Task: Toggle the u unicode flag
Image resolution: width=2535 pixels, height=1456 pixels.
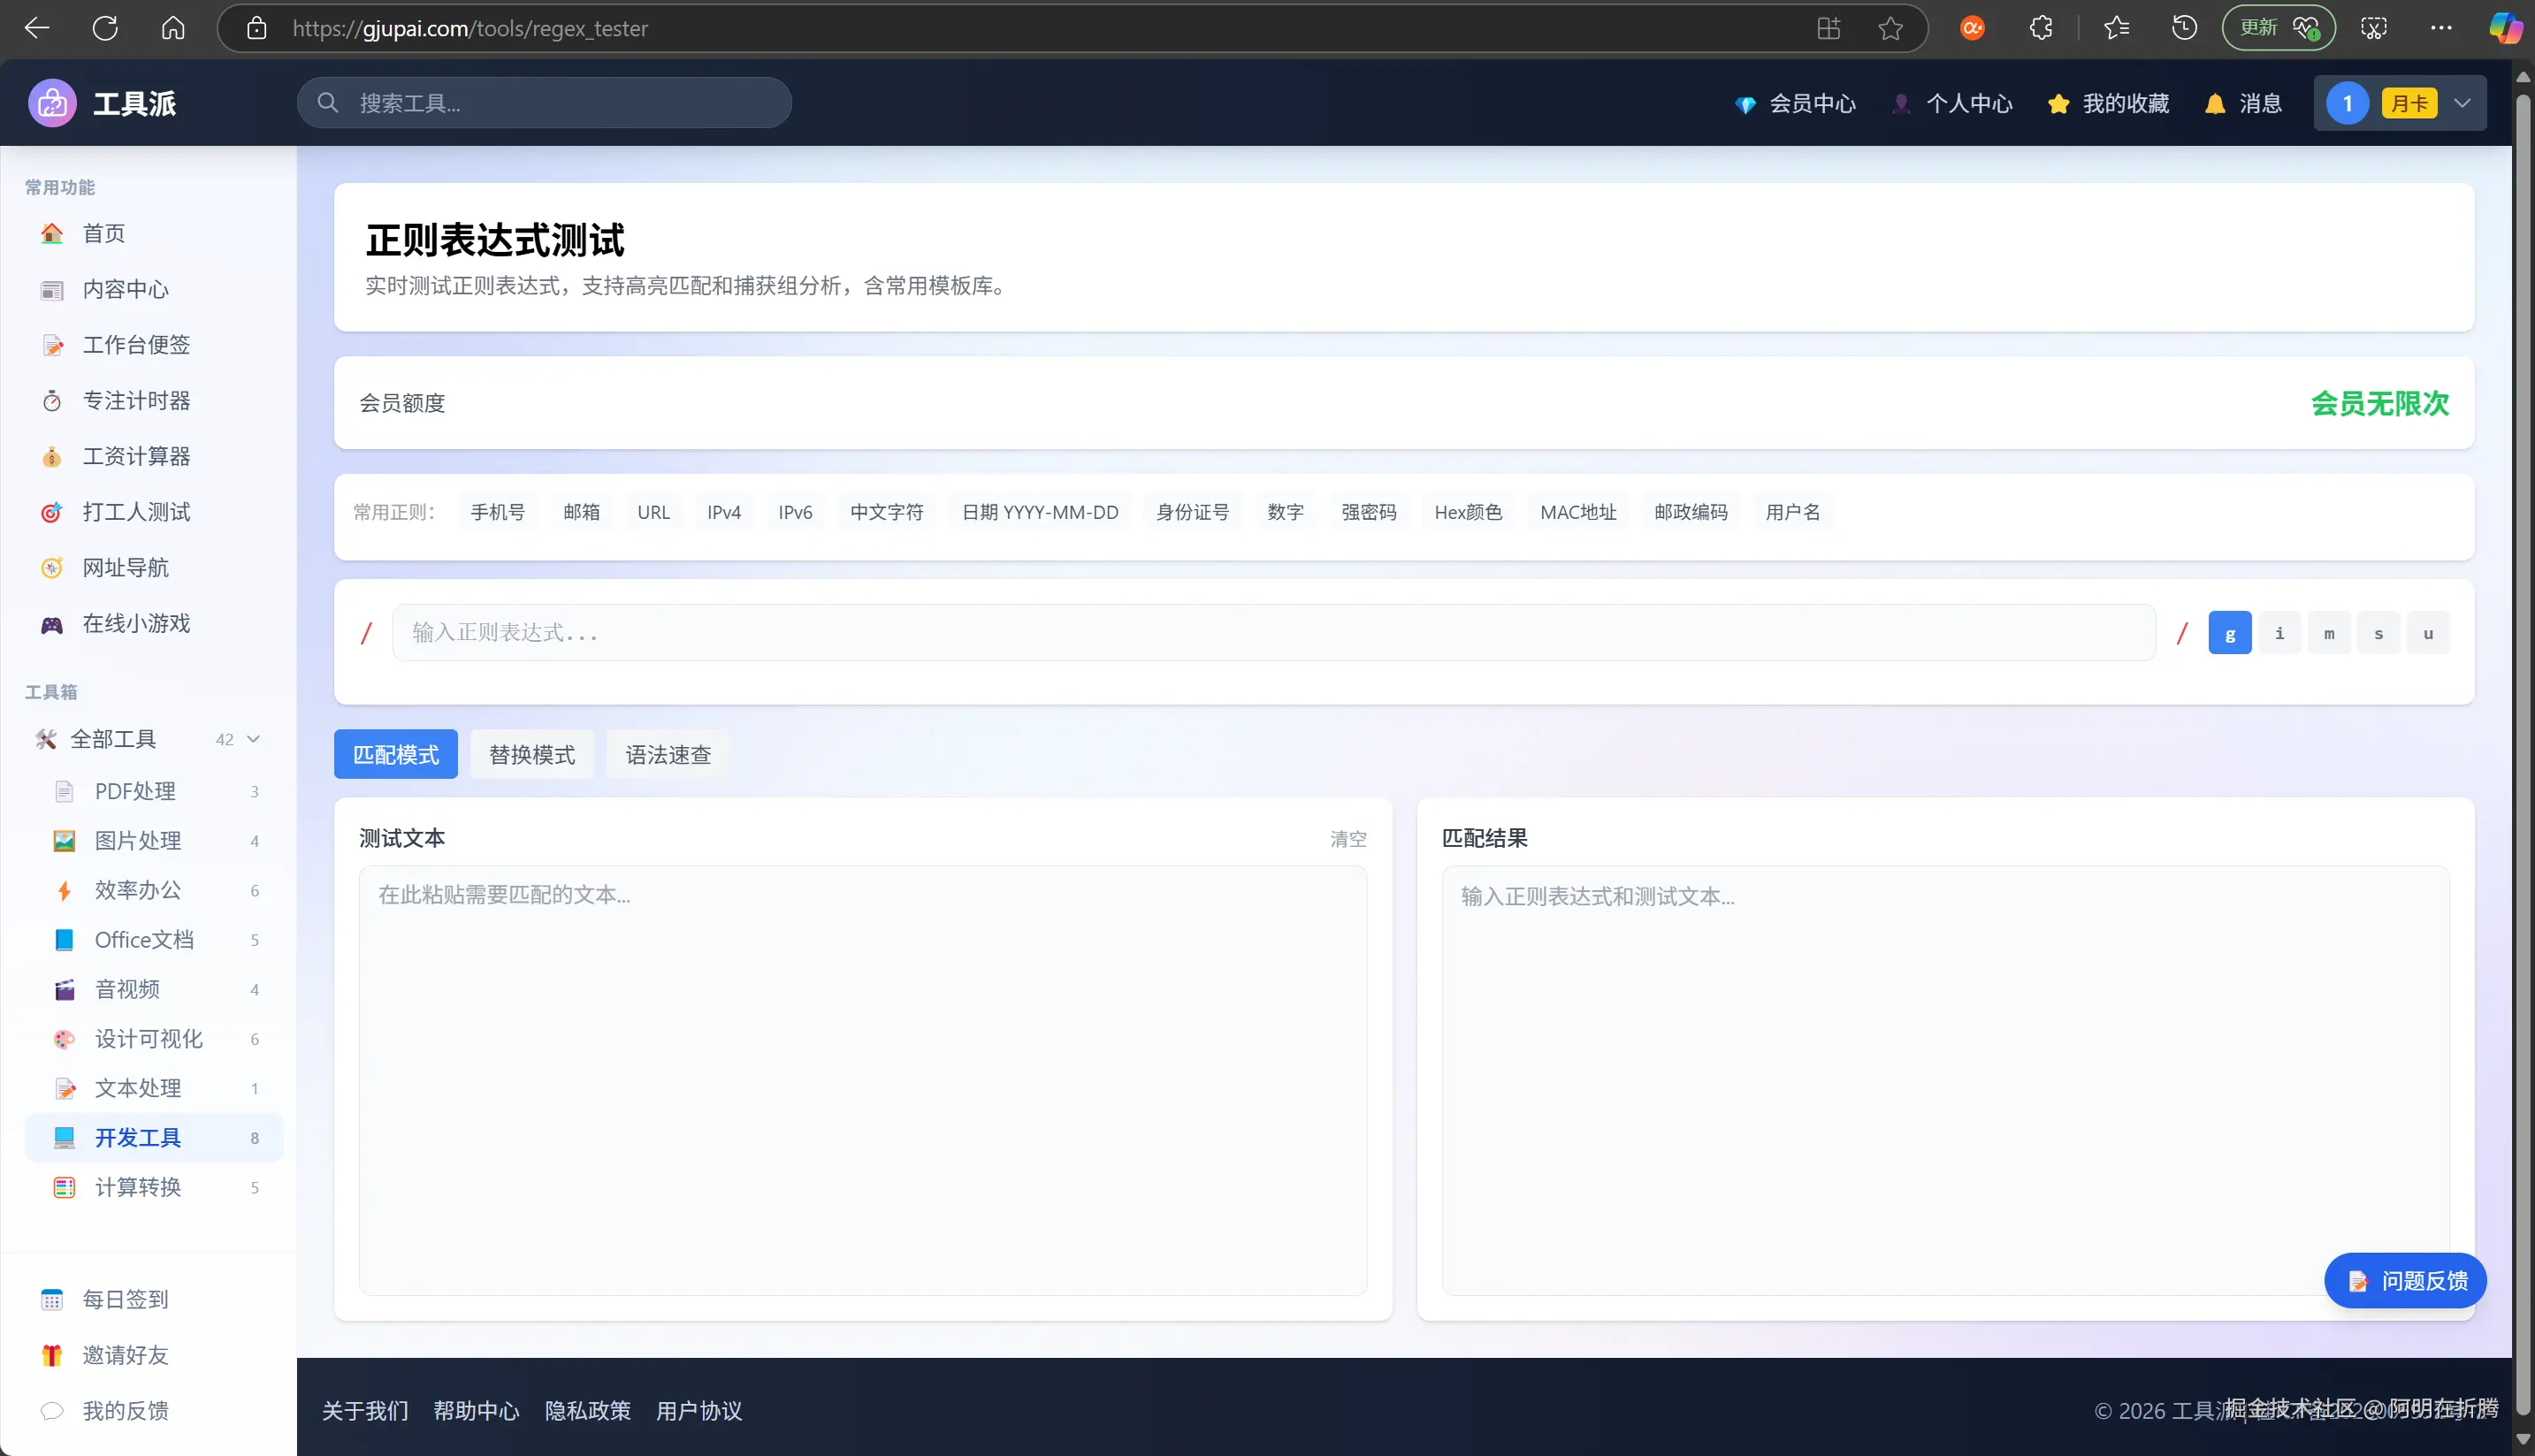Action: tap(2428, 633)
